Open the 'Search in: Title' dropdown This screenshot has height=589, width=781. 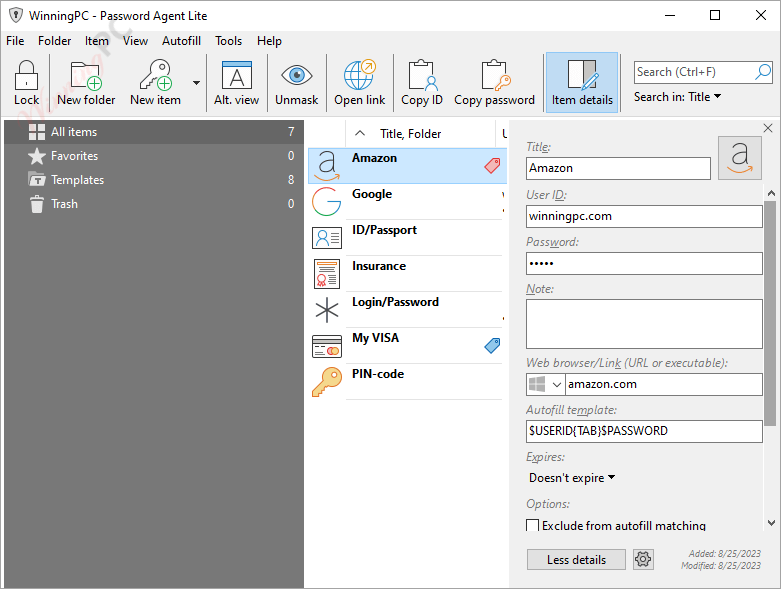point(677,97)
